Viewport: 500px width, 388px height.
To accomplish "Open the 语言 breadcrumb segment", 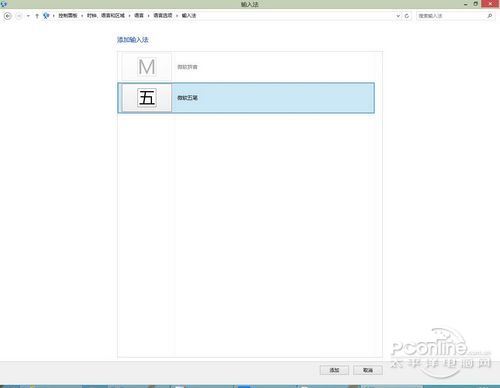I will coord(139,16).
